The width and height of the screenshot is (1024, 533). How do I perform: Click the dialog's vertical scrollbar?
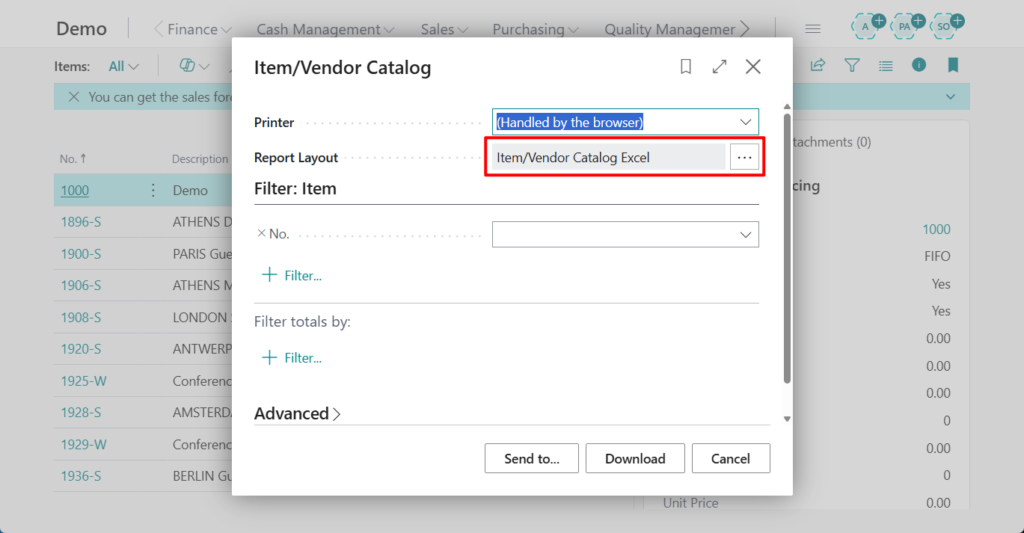click(787, 250)
